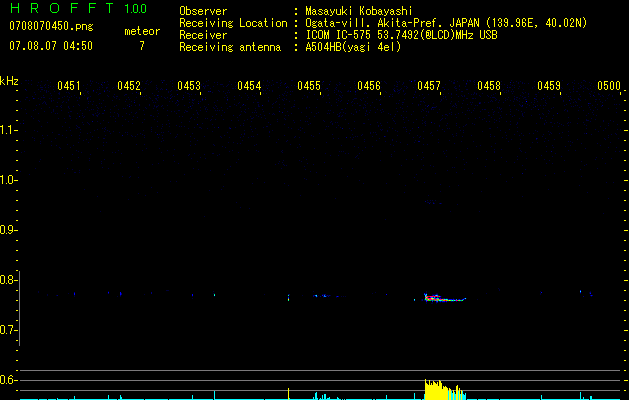
Task: Click time marker 0455
Action: [309, 86]
